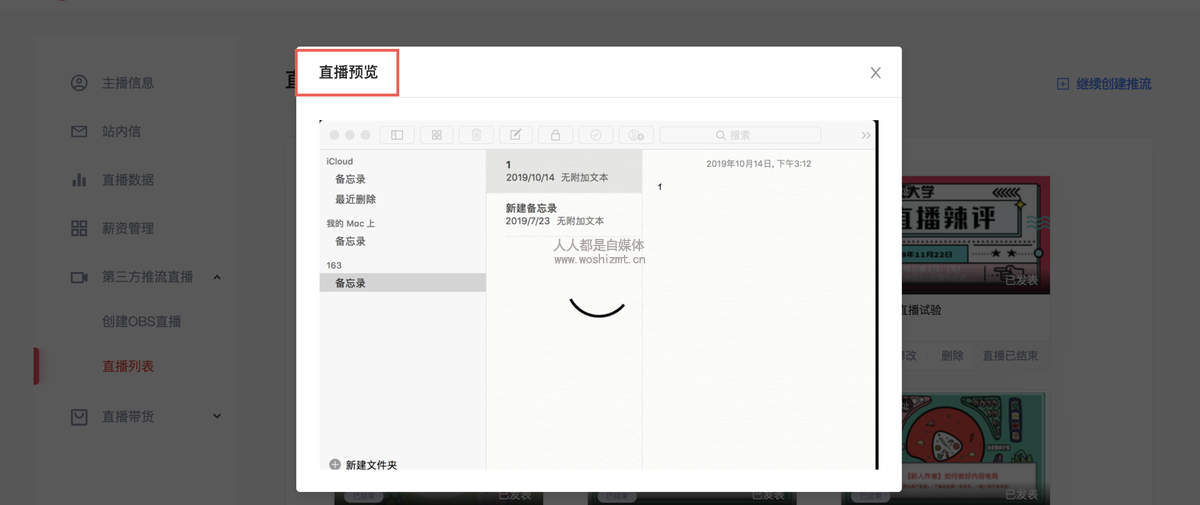Viewport: 1200px width, 505px height.
Task: Click the 直播已结束 button
Action: (1010, 355)
